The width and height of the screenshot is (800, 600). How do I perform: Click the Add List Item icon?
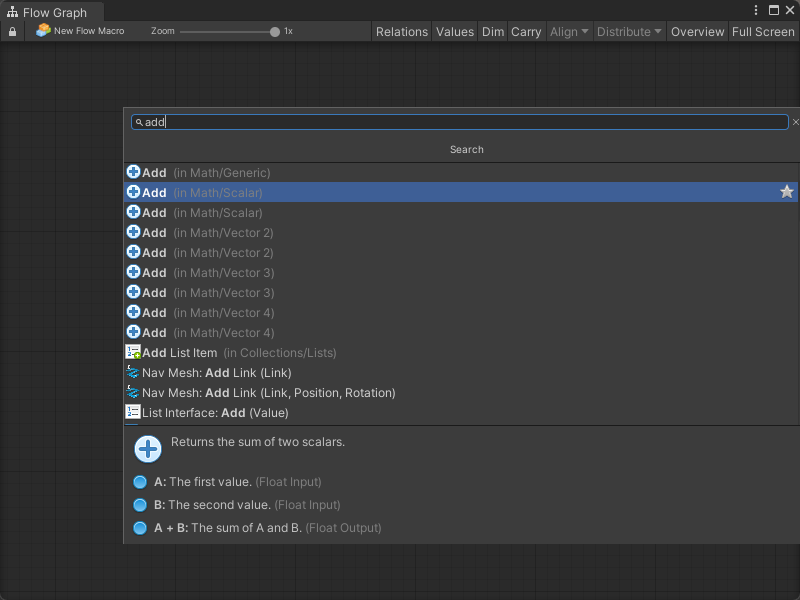click(133, 352)
